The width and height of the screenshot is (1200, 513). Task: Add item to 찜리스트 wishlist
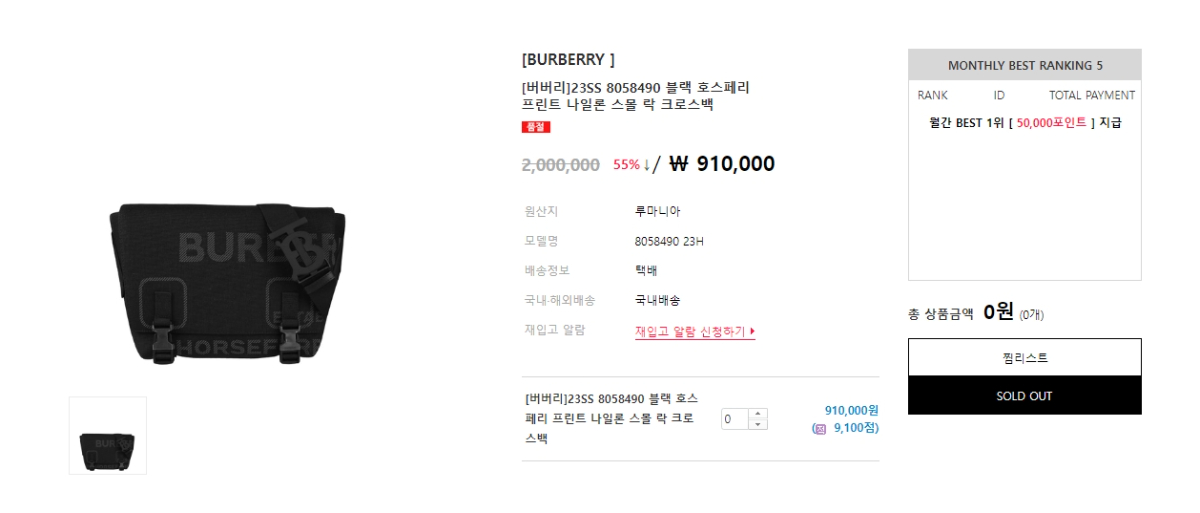coord(1024,357)
